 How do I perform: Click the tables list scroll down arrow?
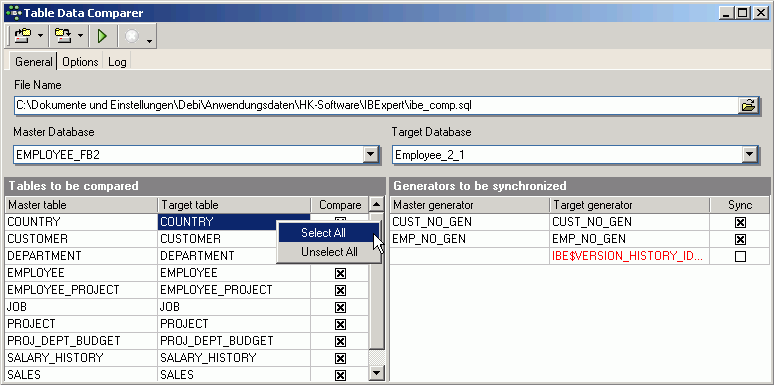[x=377, y=373]
